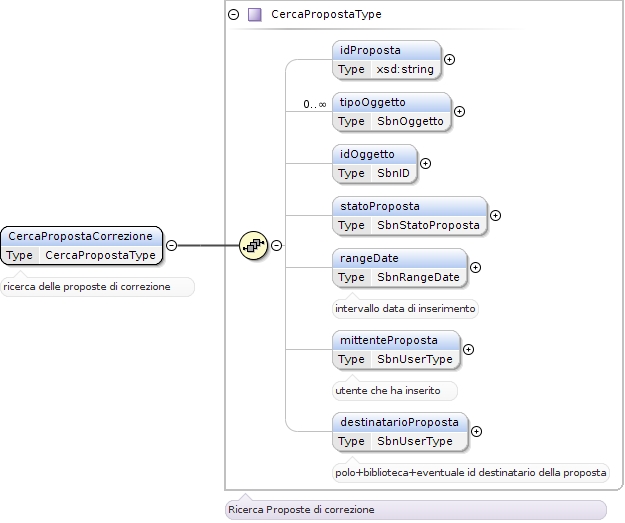The width and height of the screenshot is (625, 523).
Task: Click the 'polo+biblioteca+eventuale id destinatario' annotation
Action: click(x=470, y=473)
